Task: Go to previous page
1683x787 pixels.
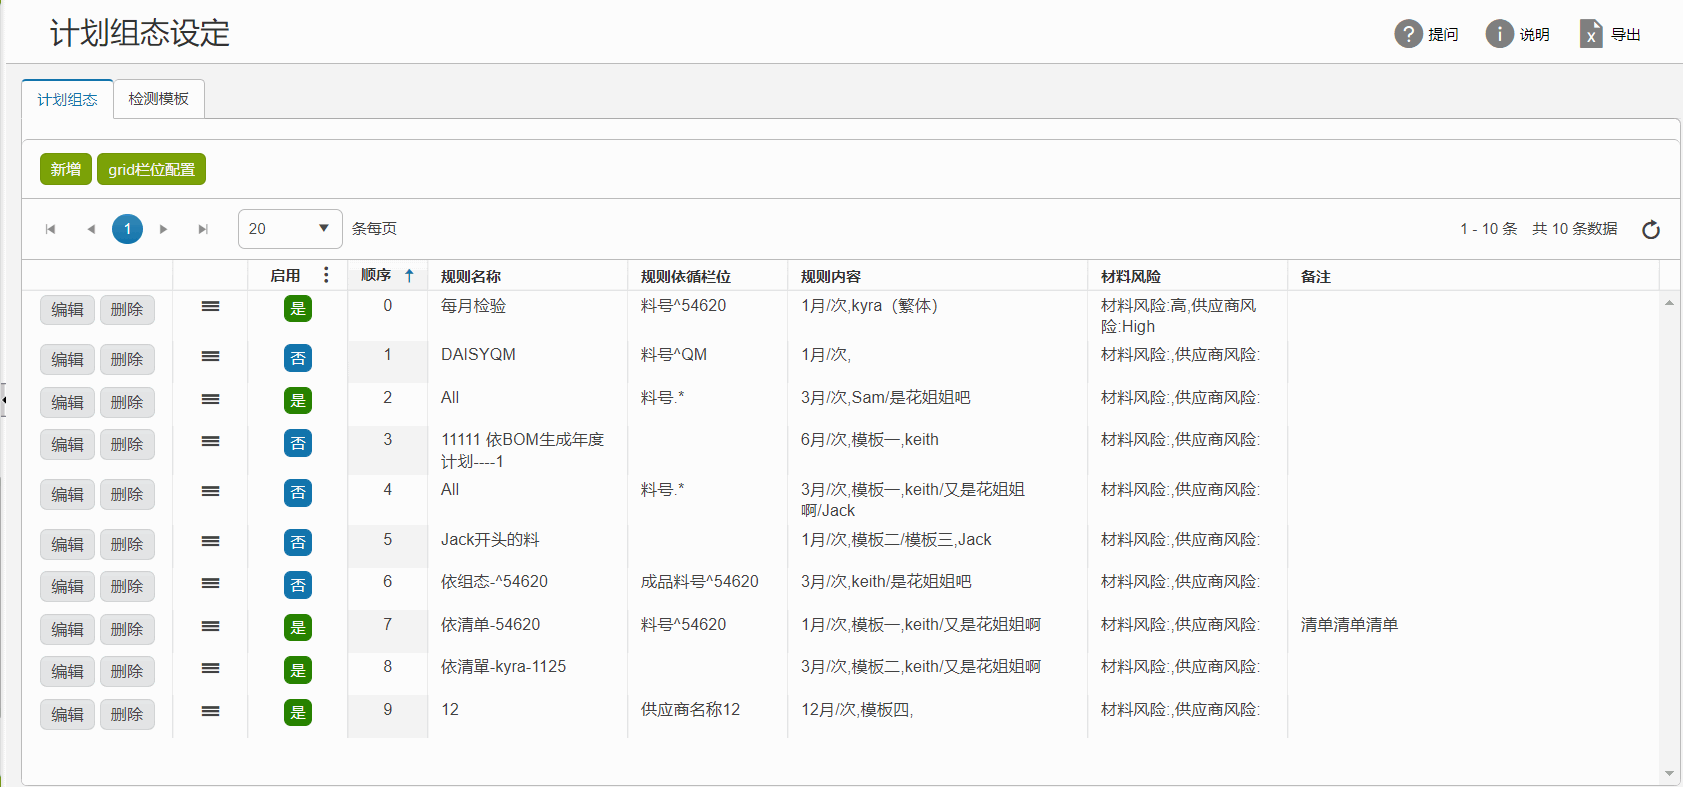Action: coord(91,229)
